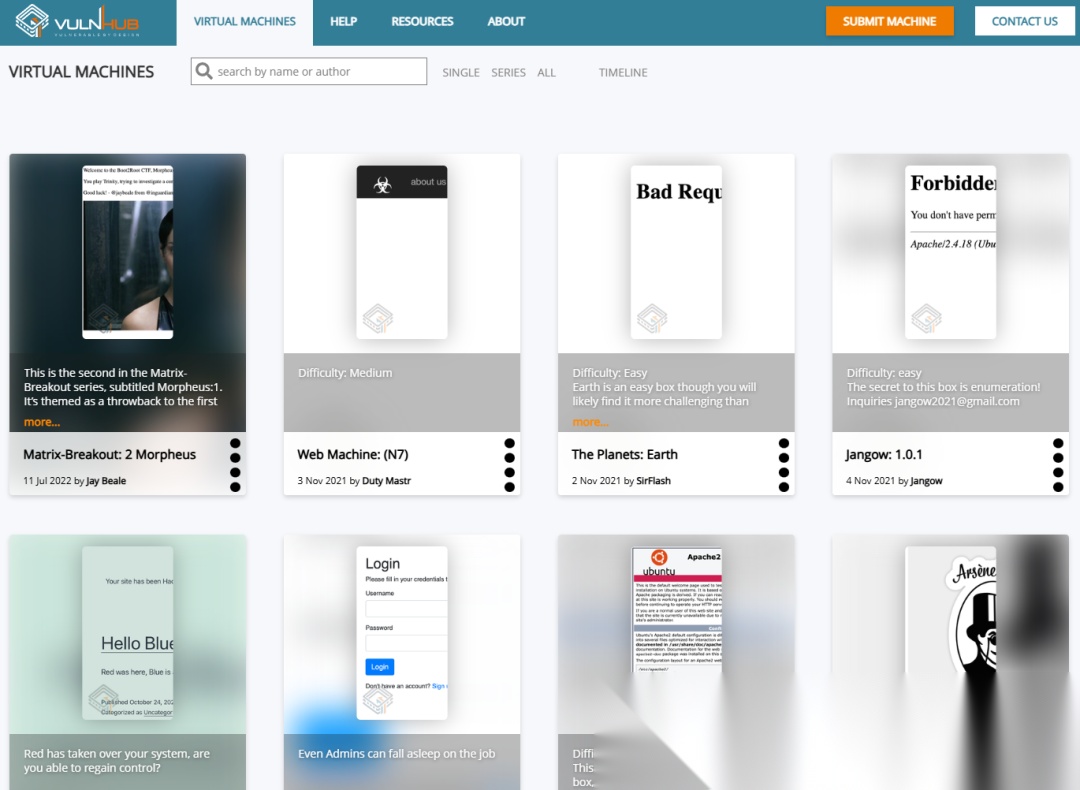Click the search magnifier icon
This screenshot has height=790, width=1080.
click(x=204, y=71)
